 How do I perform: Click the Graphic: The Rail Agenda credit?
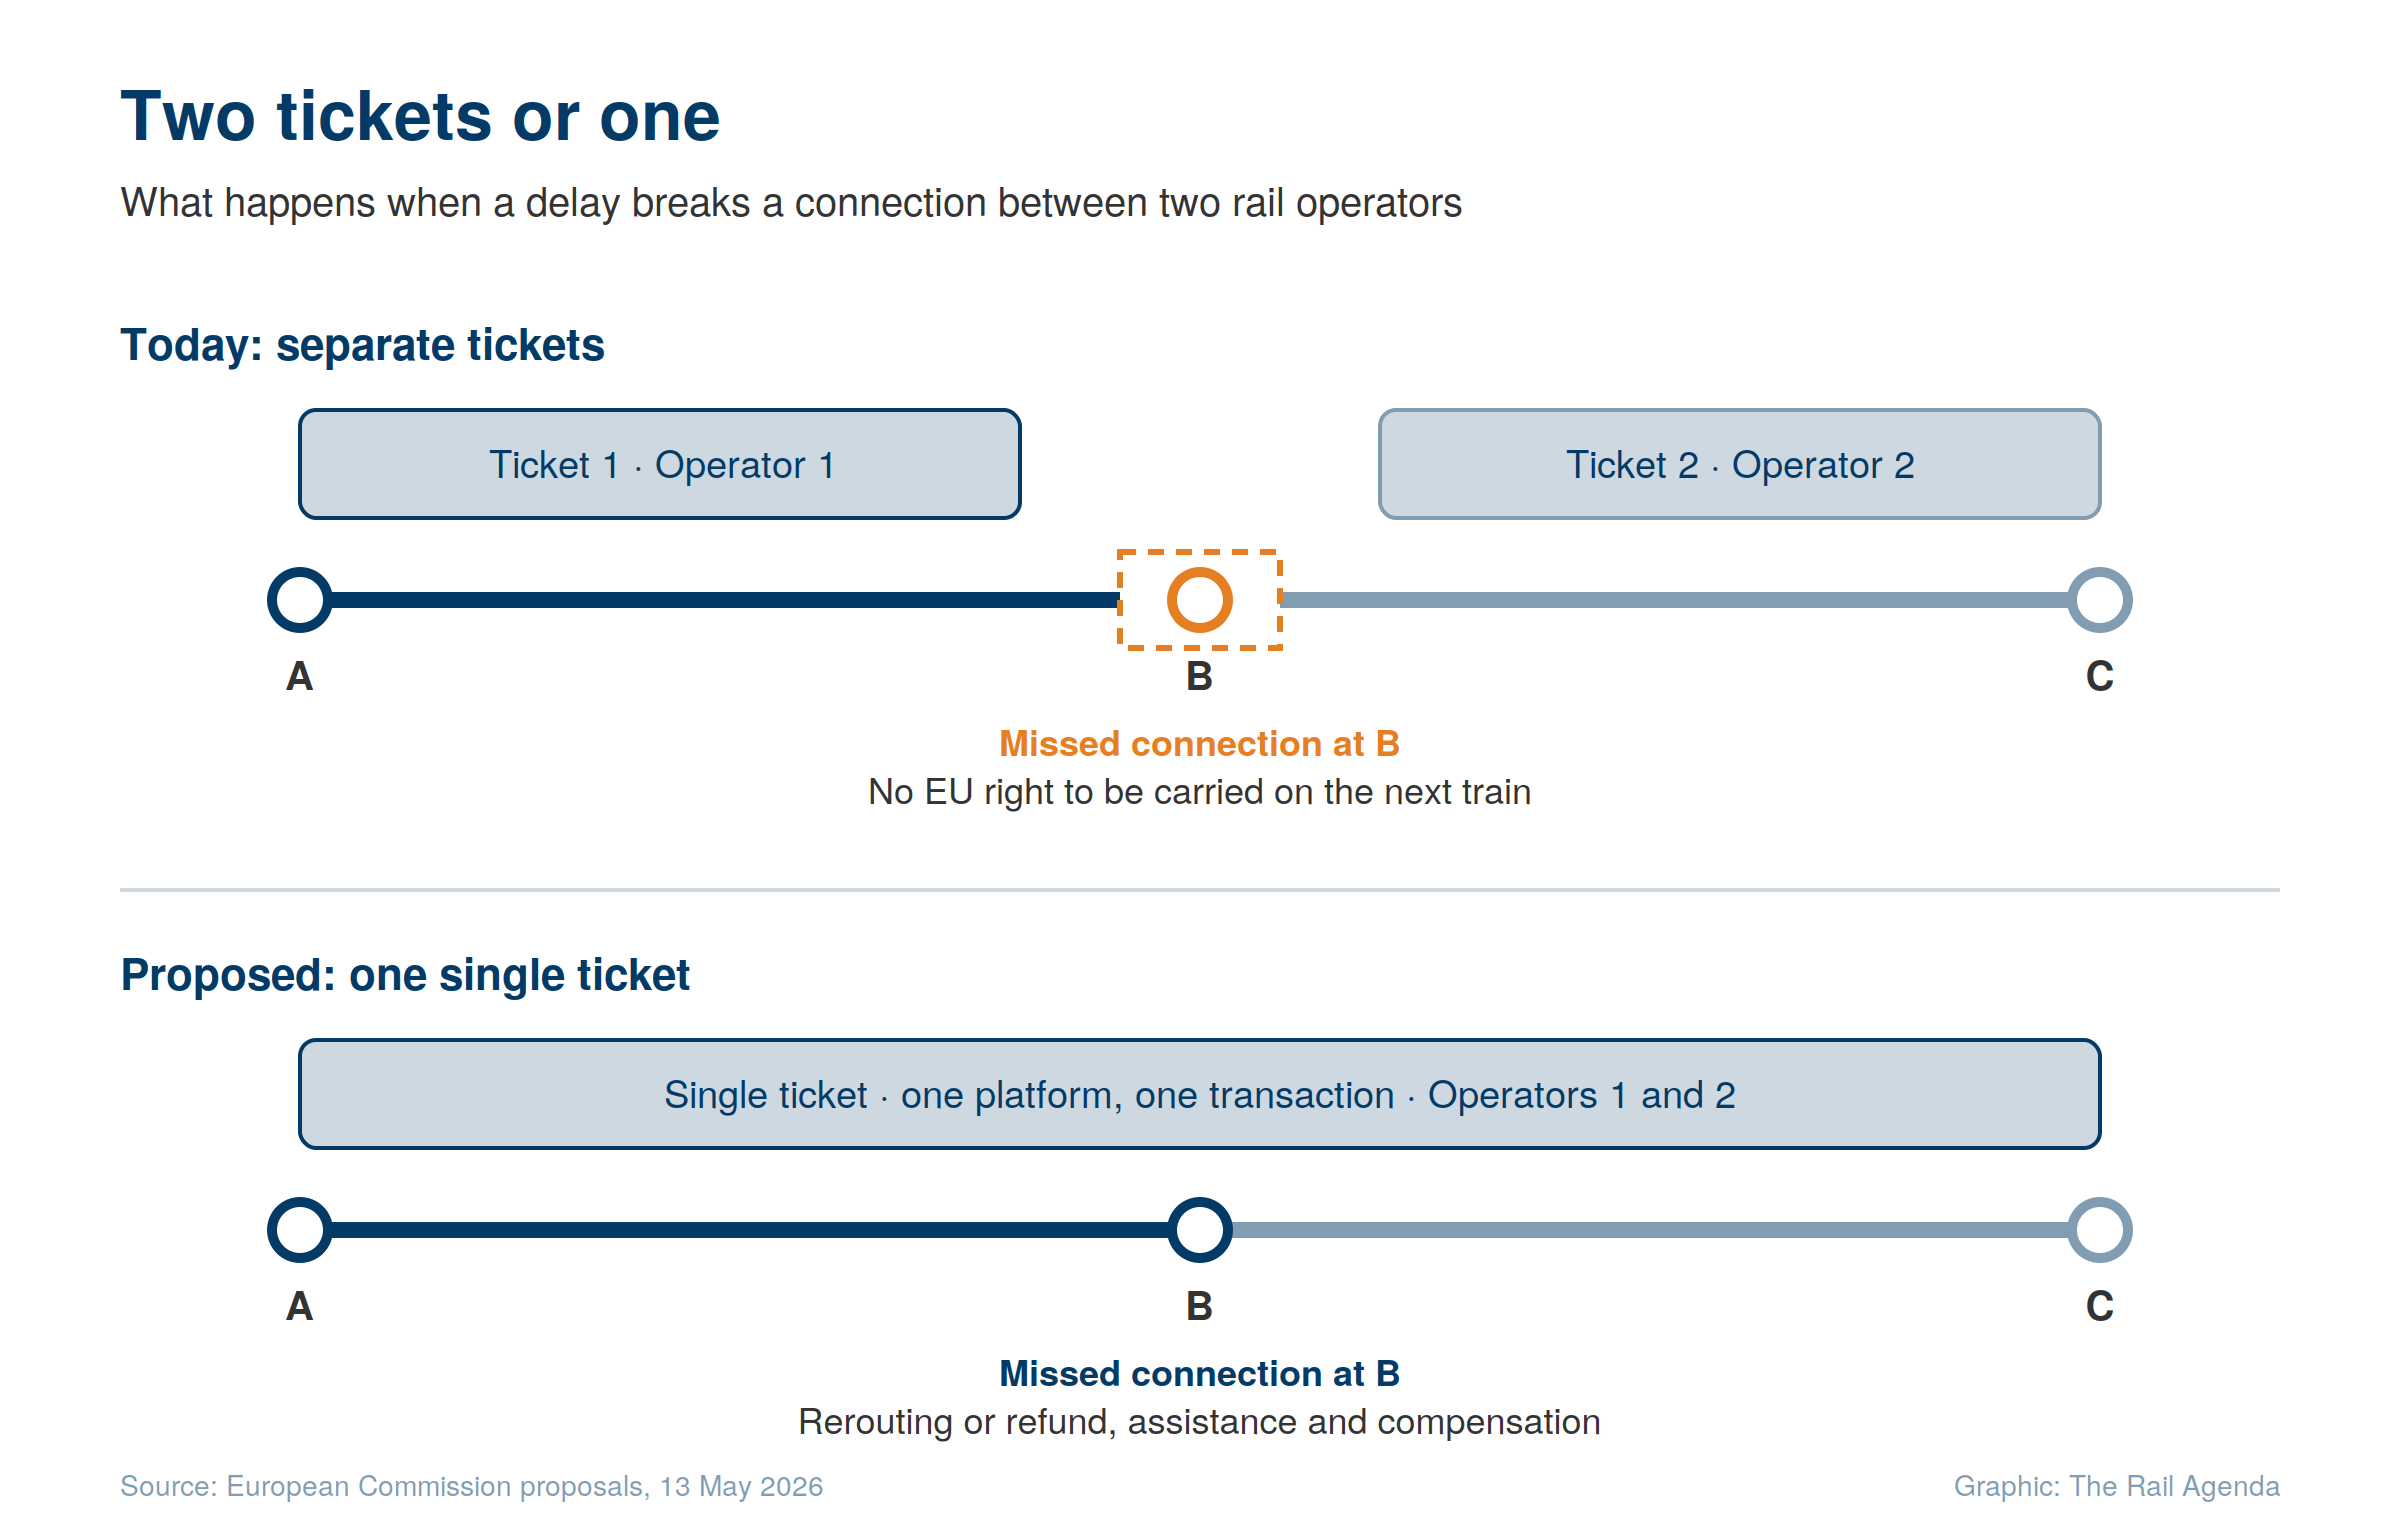[x=2117, y=1487]
